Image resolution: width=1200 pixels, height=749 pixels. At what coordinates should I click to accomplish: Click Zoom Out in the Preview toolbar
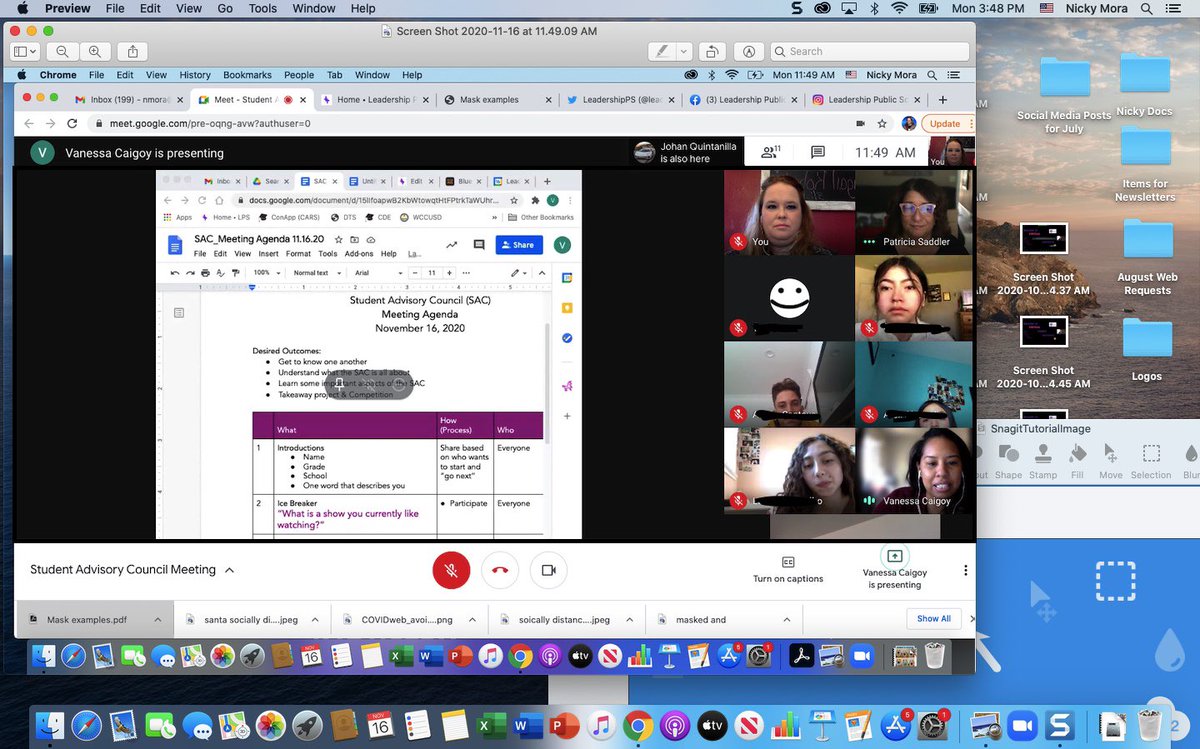[62, 51]
